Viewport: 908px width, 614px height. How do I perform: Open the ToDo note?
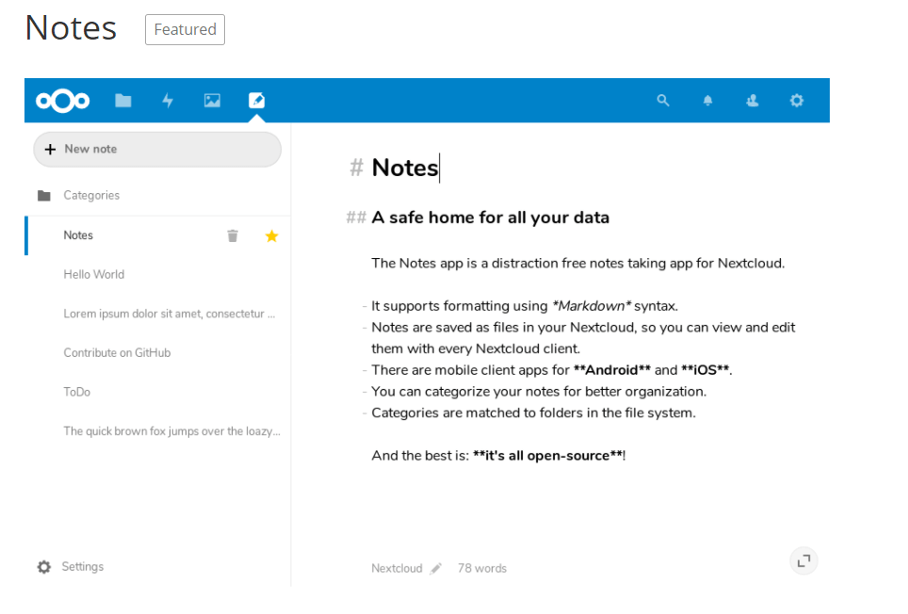[158, 392]
